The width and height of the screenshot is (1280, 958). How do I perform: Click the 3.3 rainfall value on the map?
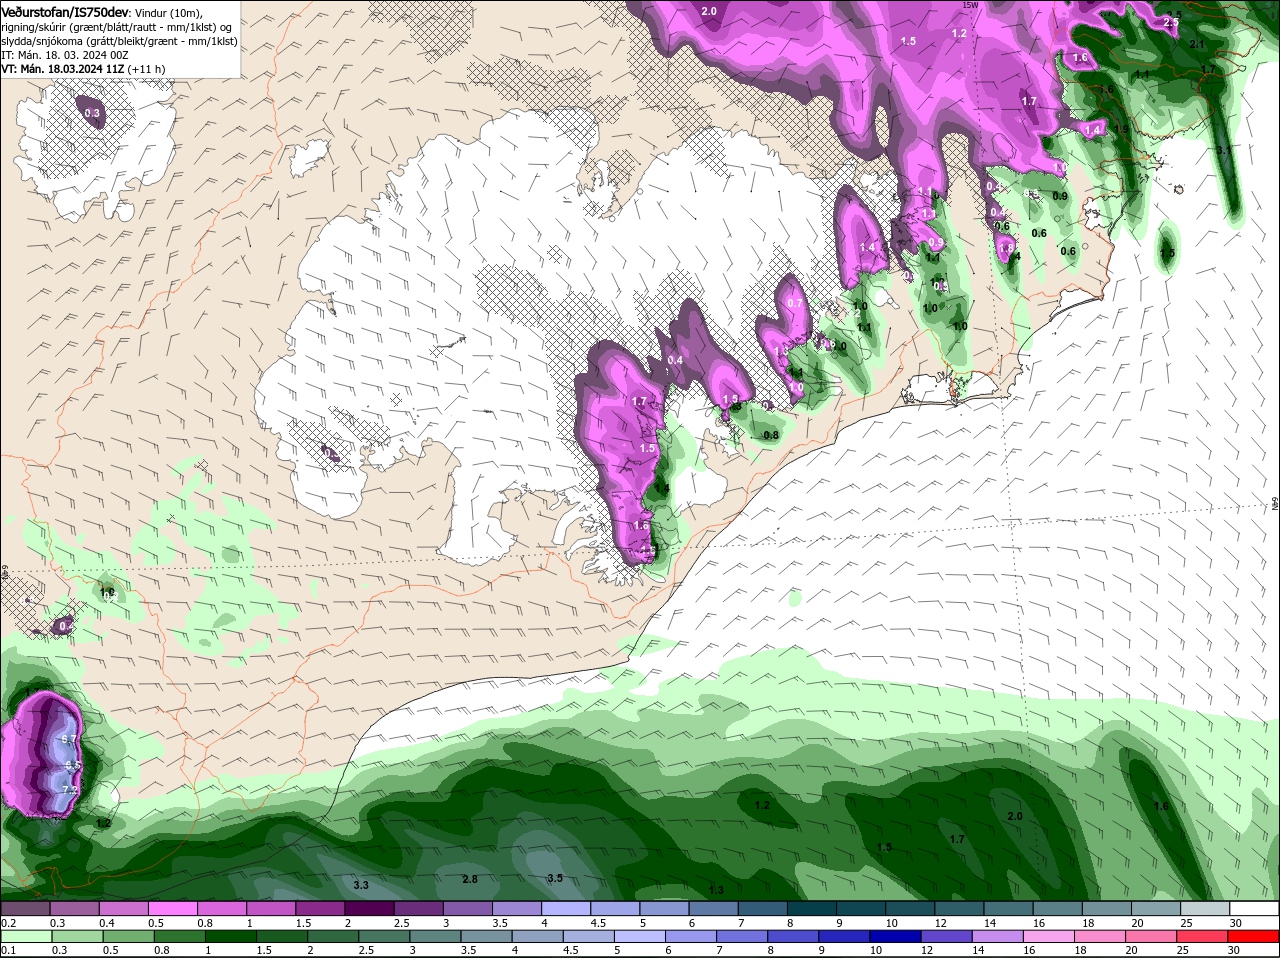coord(361,885)
